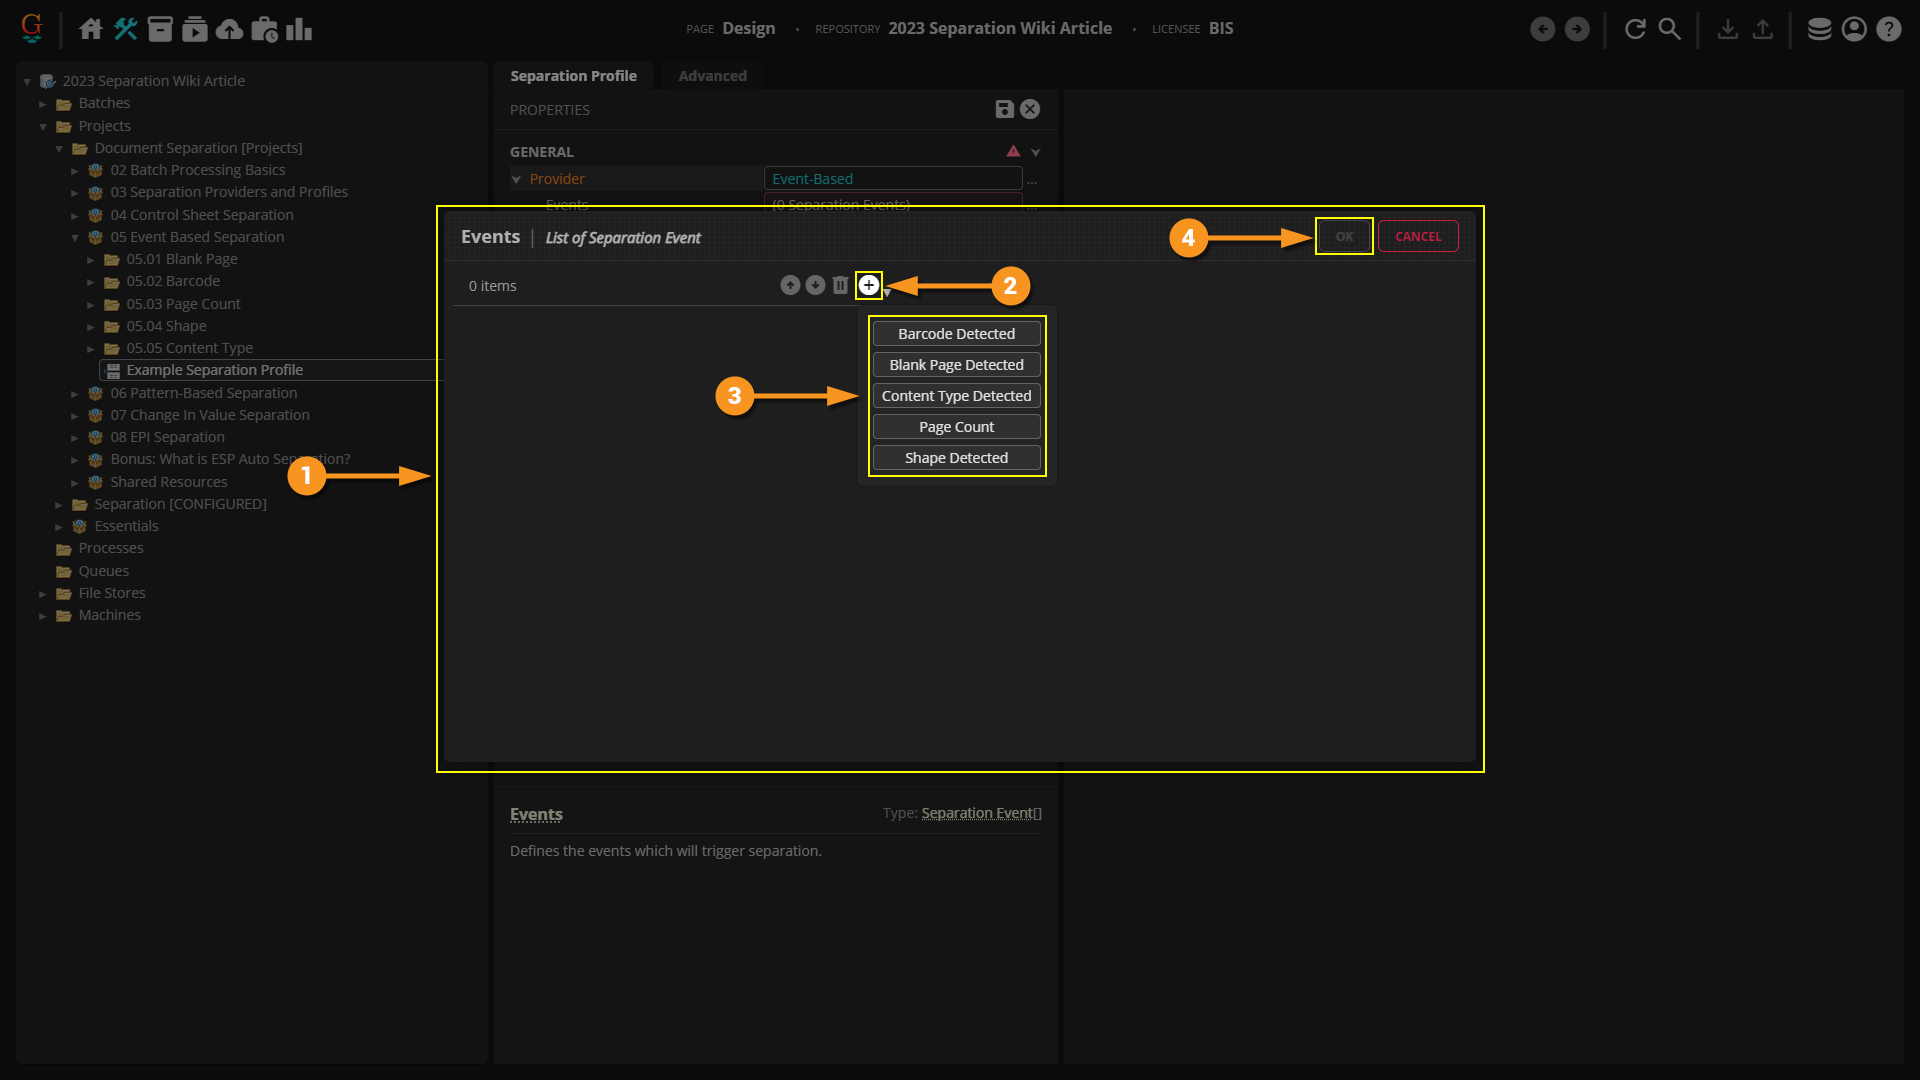The height and width of the screenshot is (1080, 1920).
Task: Collapse the 05 Event Based Separation node
Action: (75, 238)
